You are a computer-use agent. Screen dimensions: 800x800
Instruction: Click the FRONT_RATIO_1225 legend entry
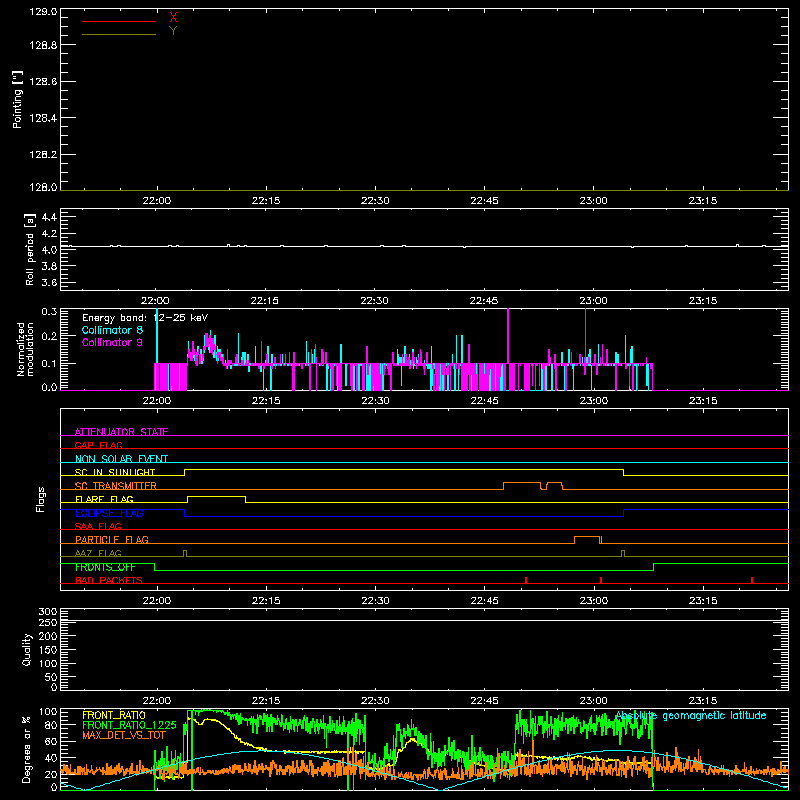[129, 725]
